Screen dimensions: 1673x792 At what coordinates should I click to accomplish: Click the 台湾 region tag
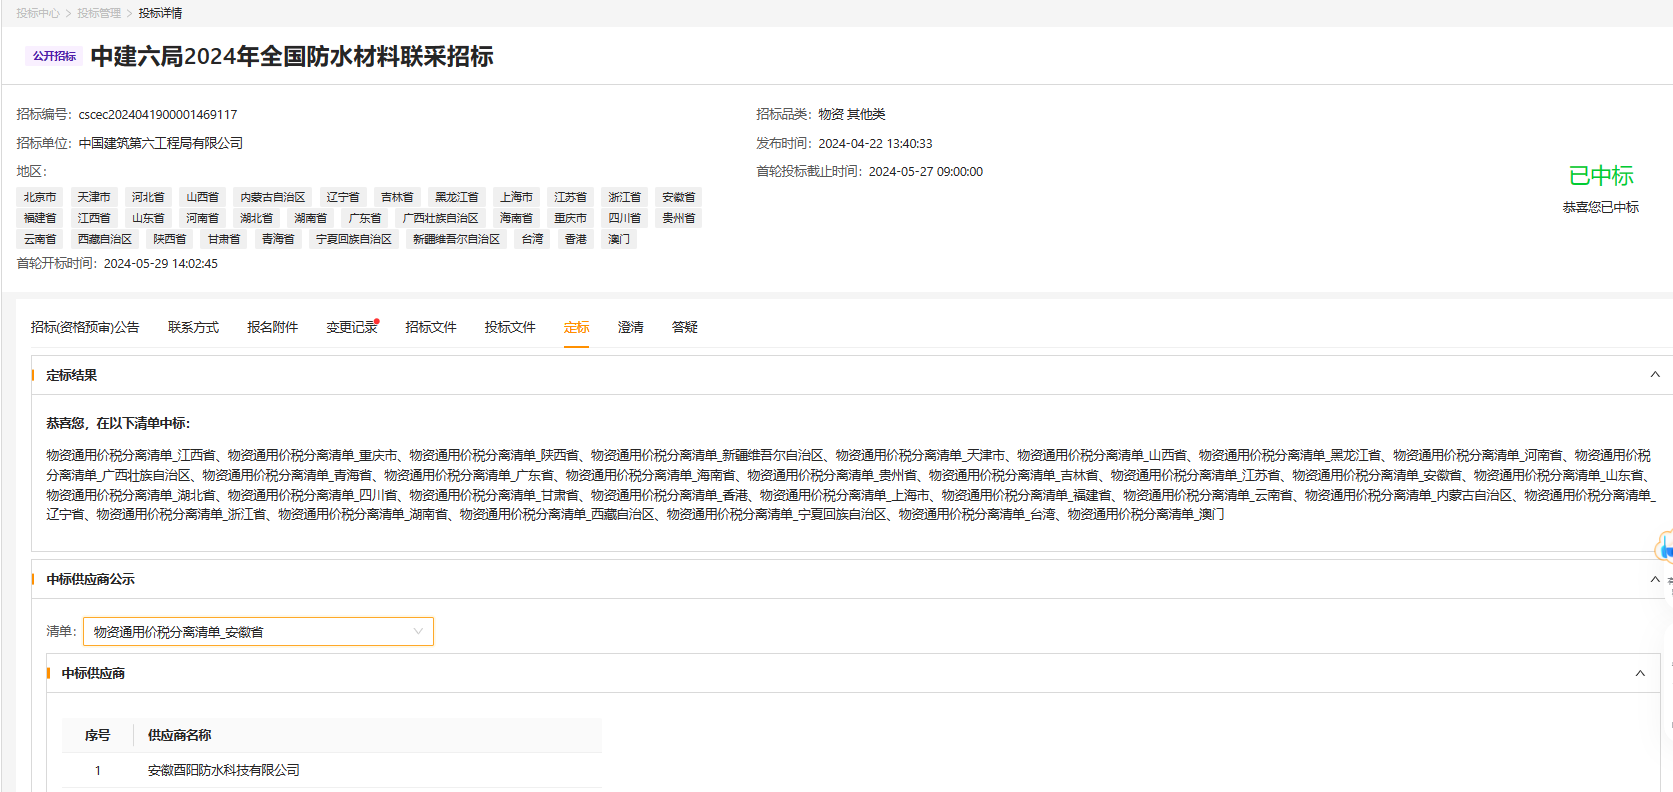(533, 239)
